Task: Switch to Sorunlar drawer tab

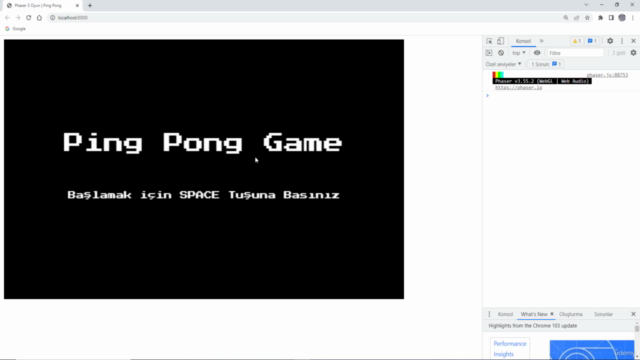Action: point(603,314)
